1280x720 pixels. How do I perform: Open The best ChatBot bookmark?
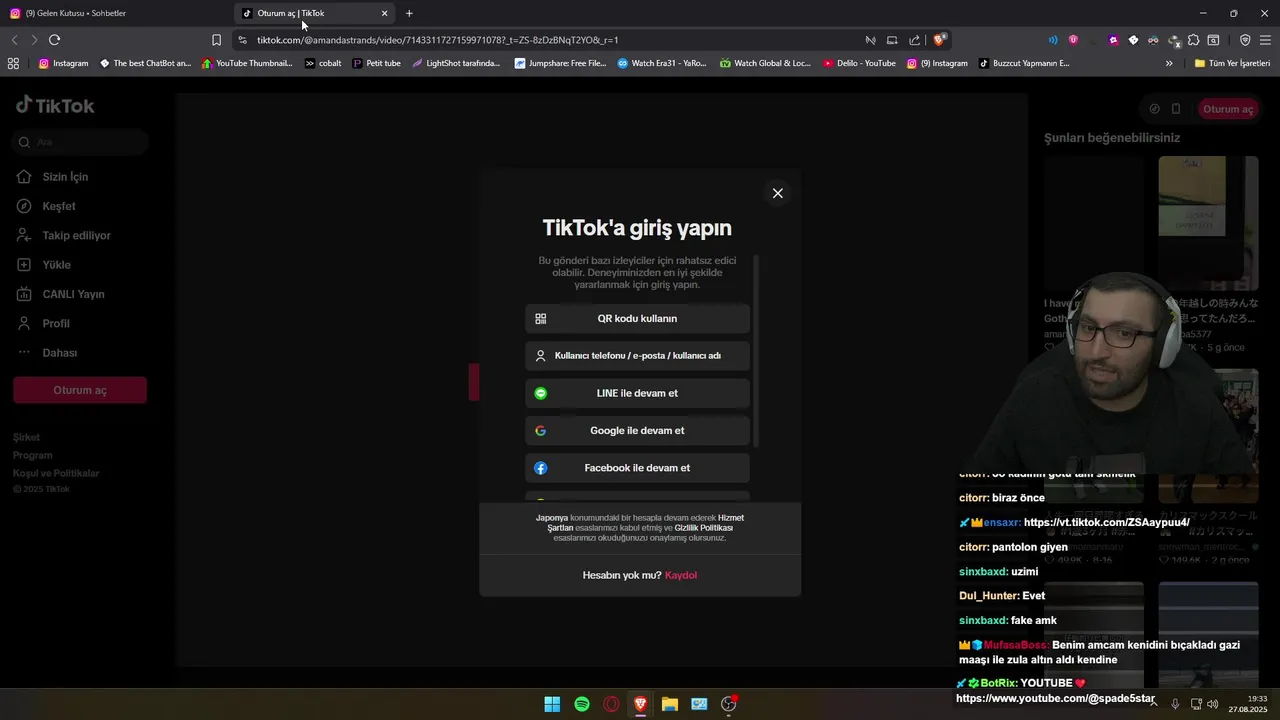[x=145, y=63]
